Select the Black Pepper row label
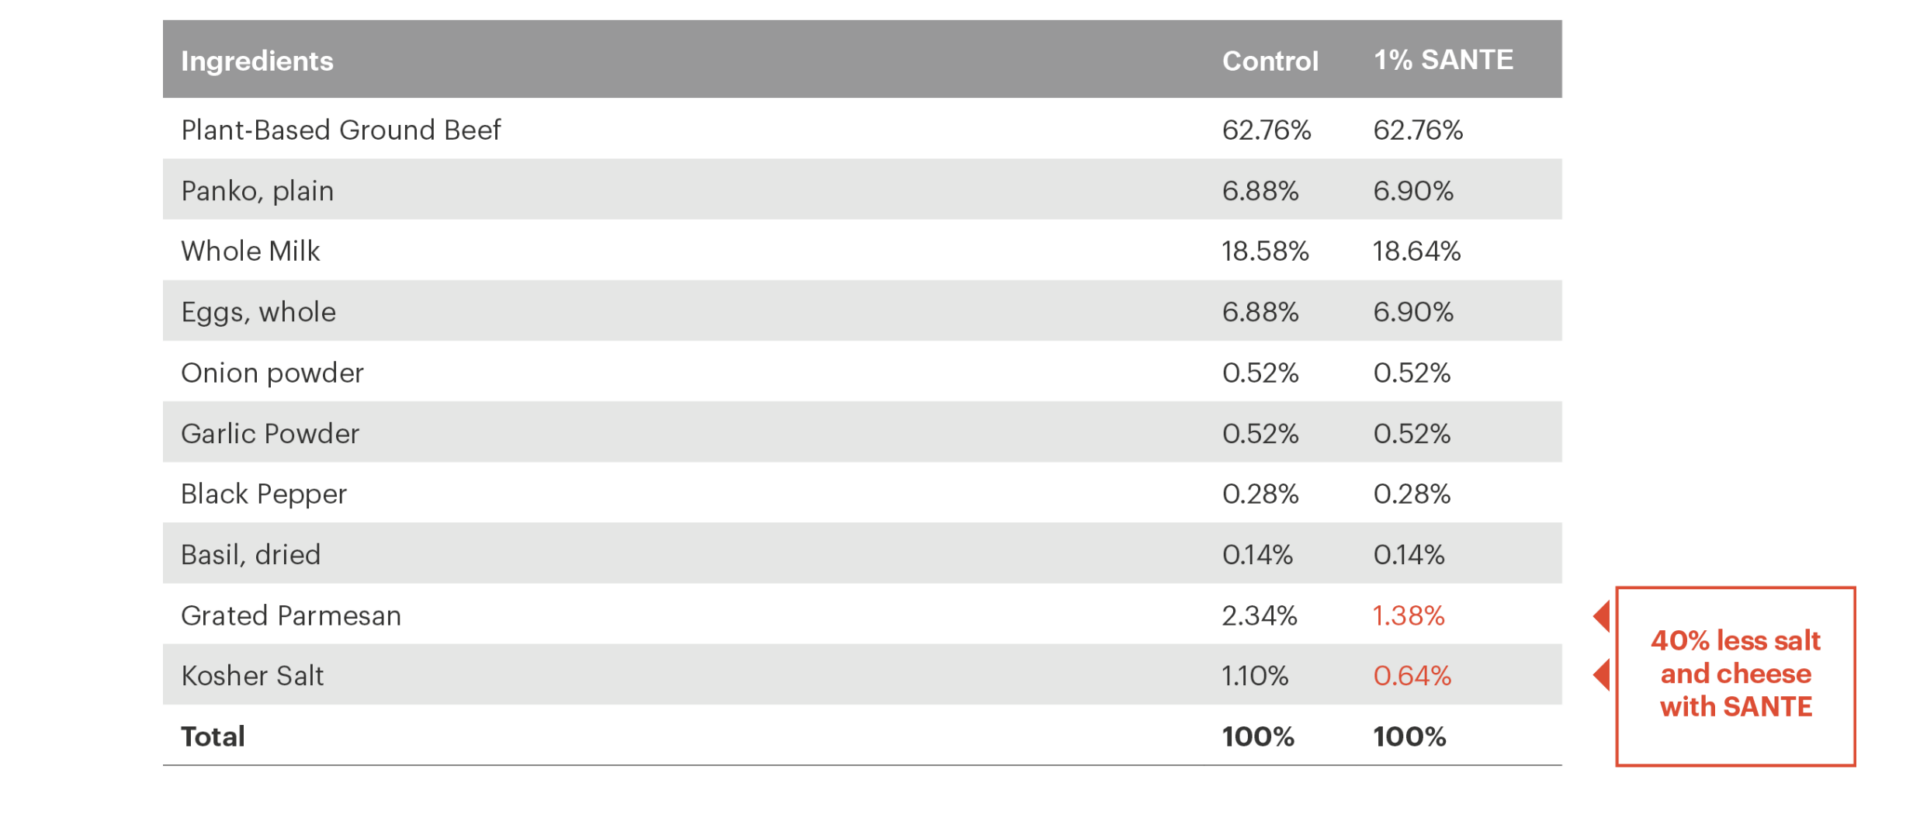Viewport: 1920px width, 832px height. pyautogui.click(x=264, y=494)
